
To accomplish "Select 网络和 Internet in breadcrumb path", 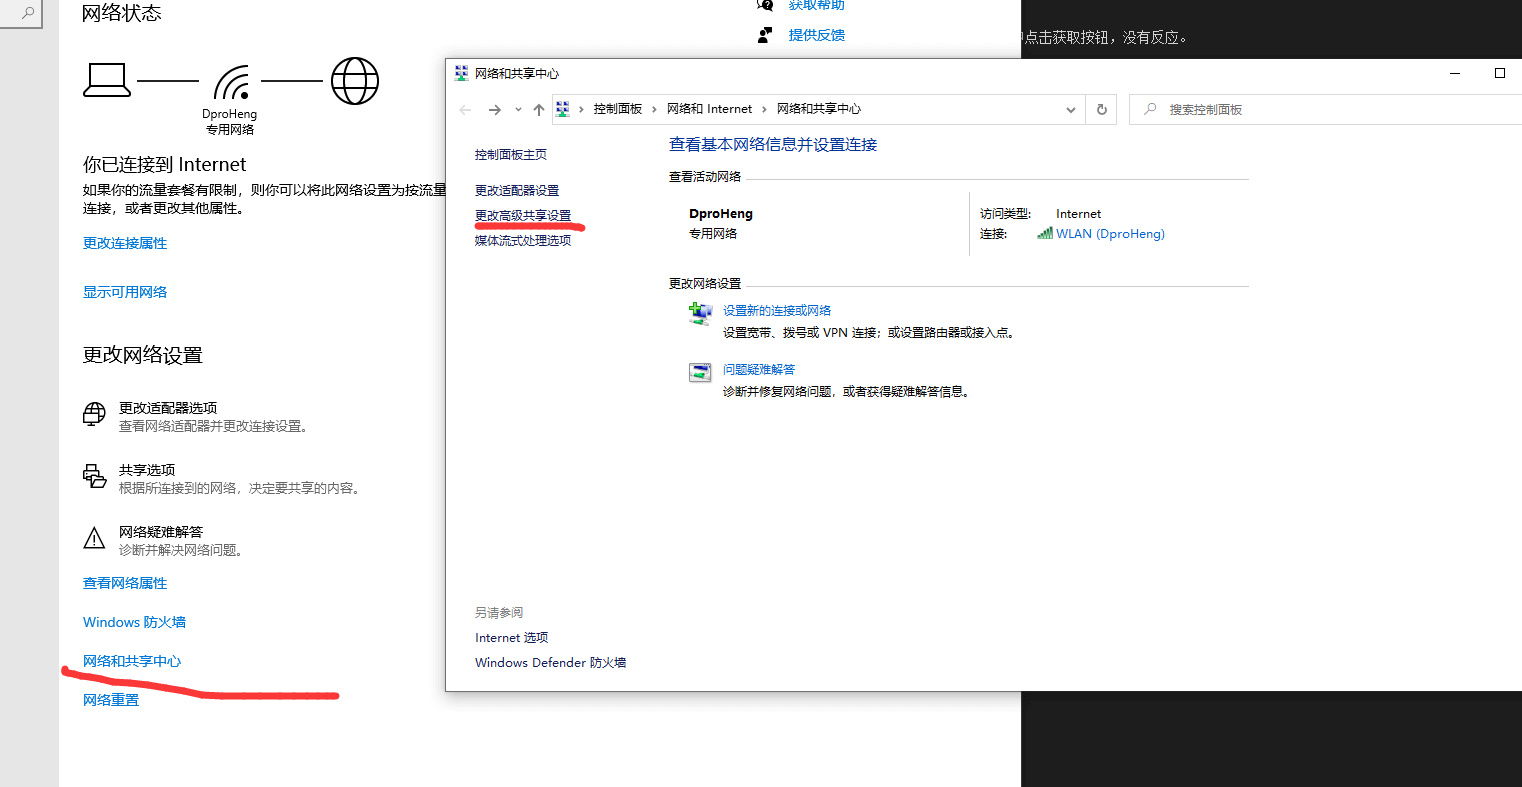I will pyautogui.click(x=709, y=109).
